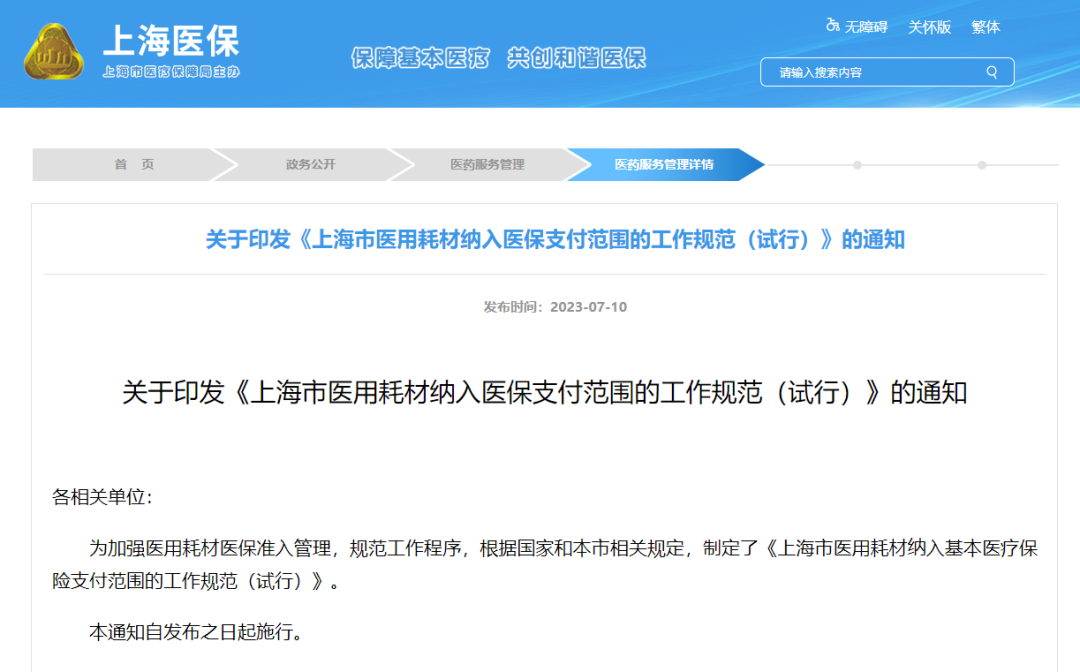
Task: Click the 上海市医疗保障局主办 subtitle
Action: click(171, 72)
